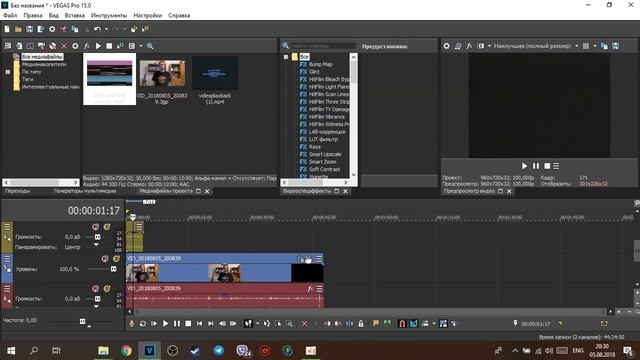
Task: Solo the first audio track
Action: pyautogui.click(x=107, y=227)
